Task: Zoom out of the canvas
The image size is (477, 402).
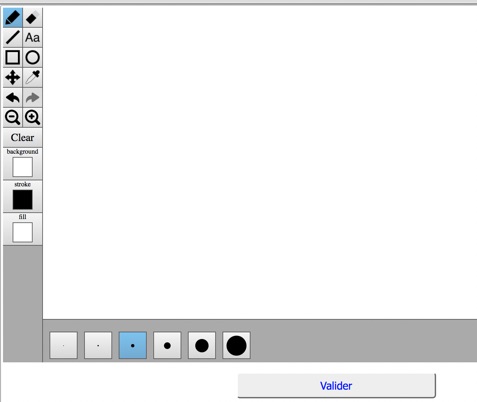Action: pos(13,117)
